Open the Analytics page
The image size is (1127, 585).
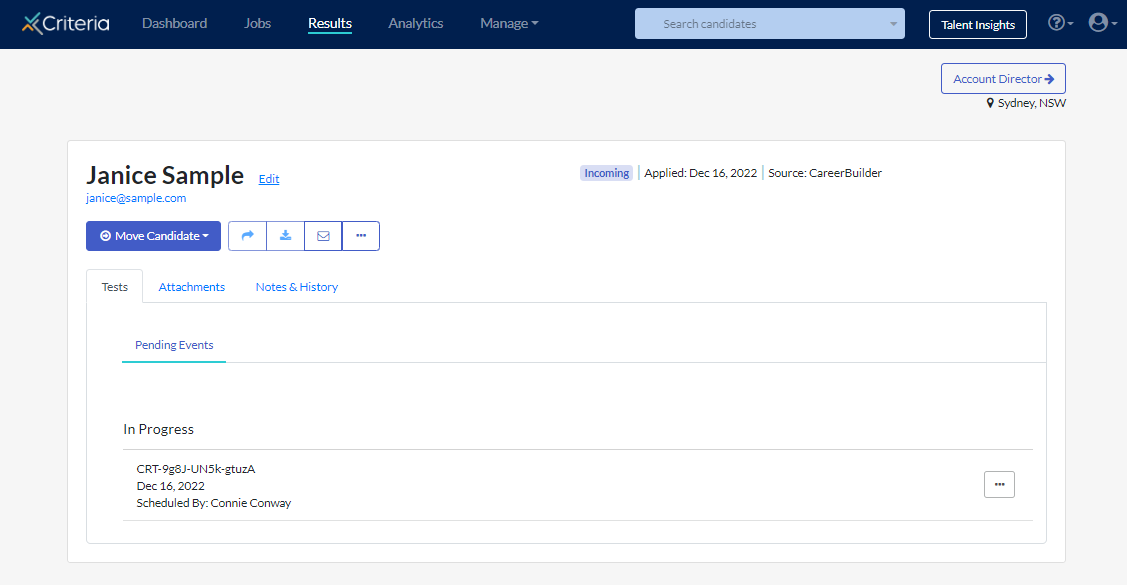(x=415, y=23)
